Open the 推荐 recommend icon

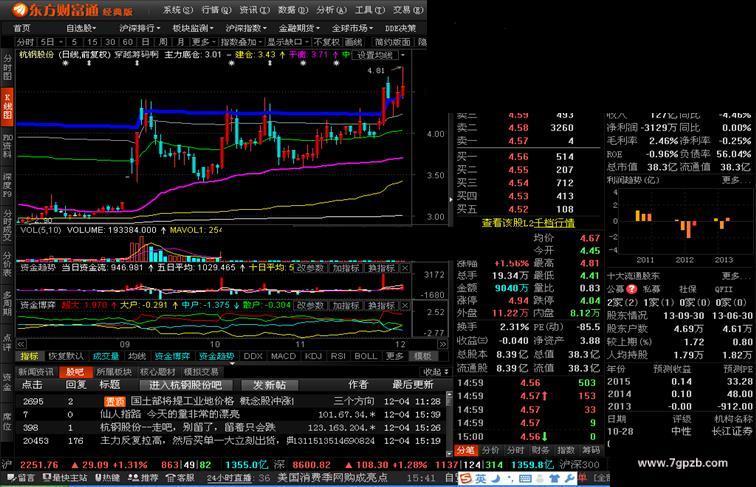(134, 478)
